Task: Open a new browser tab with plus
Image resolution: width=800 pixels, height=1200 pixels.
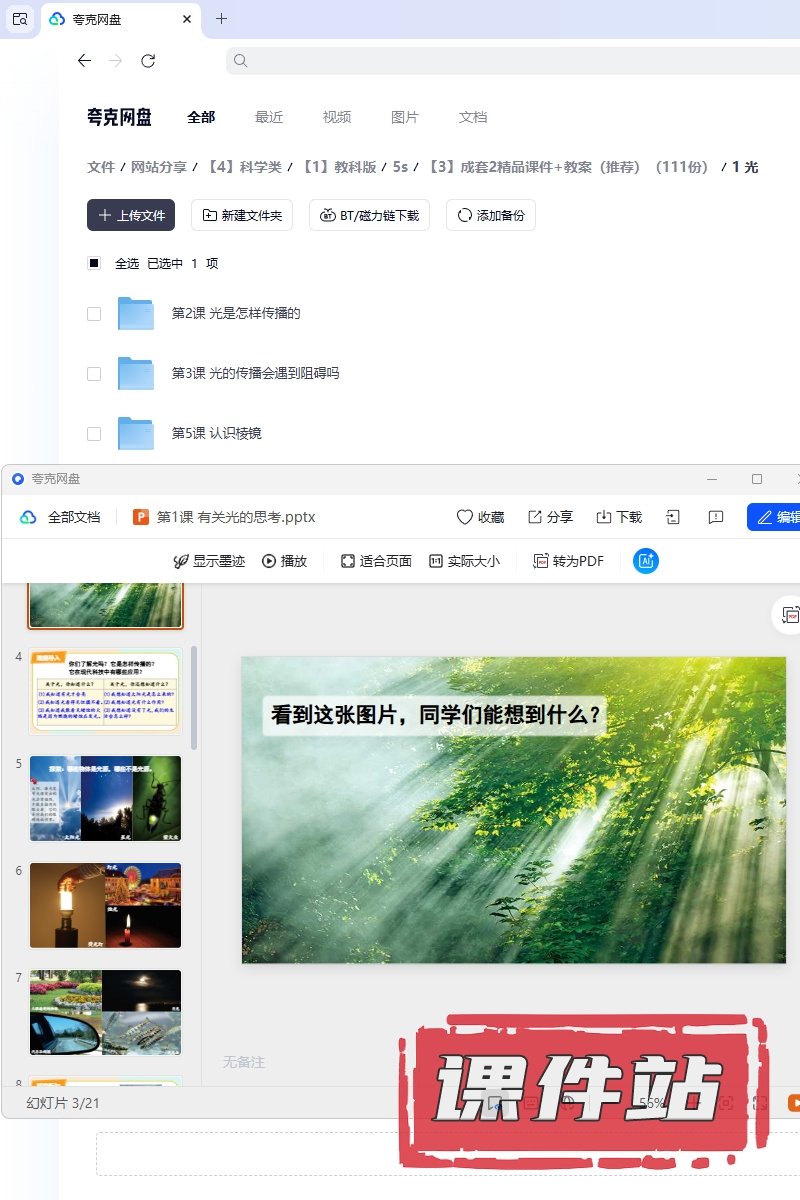Action: click(x=222, y=18)
